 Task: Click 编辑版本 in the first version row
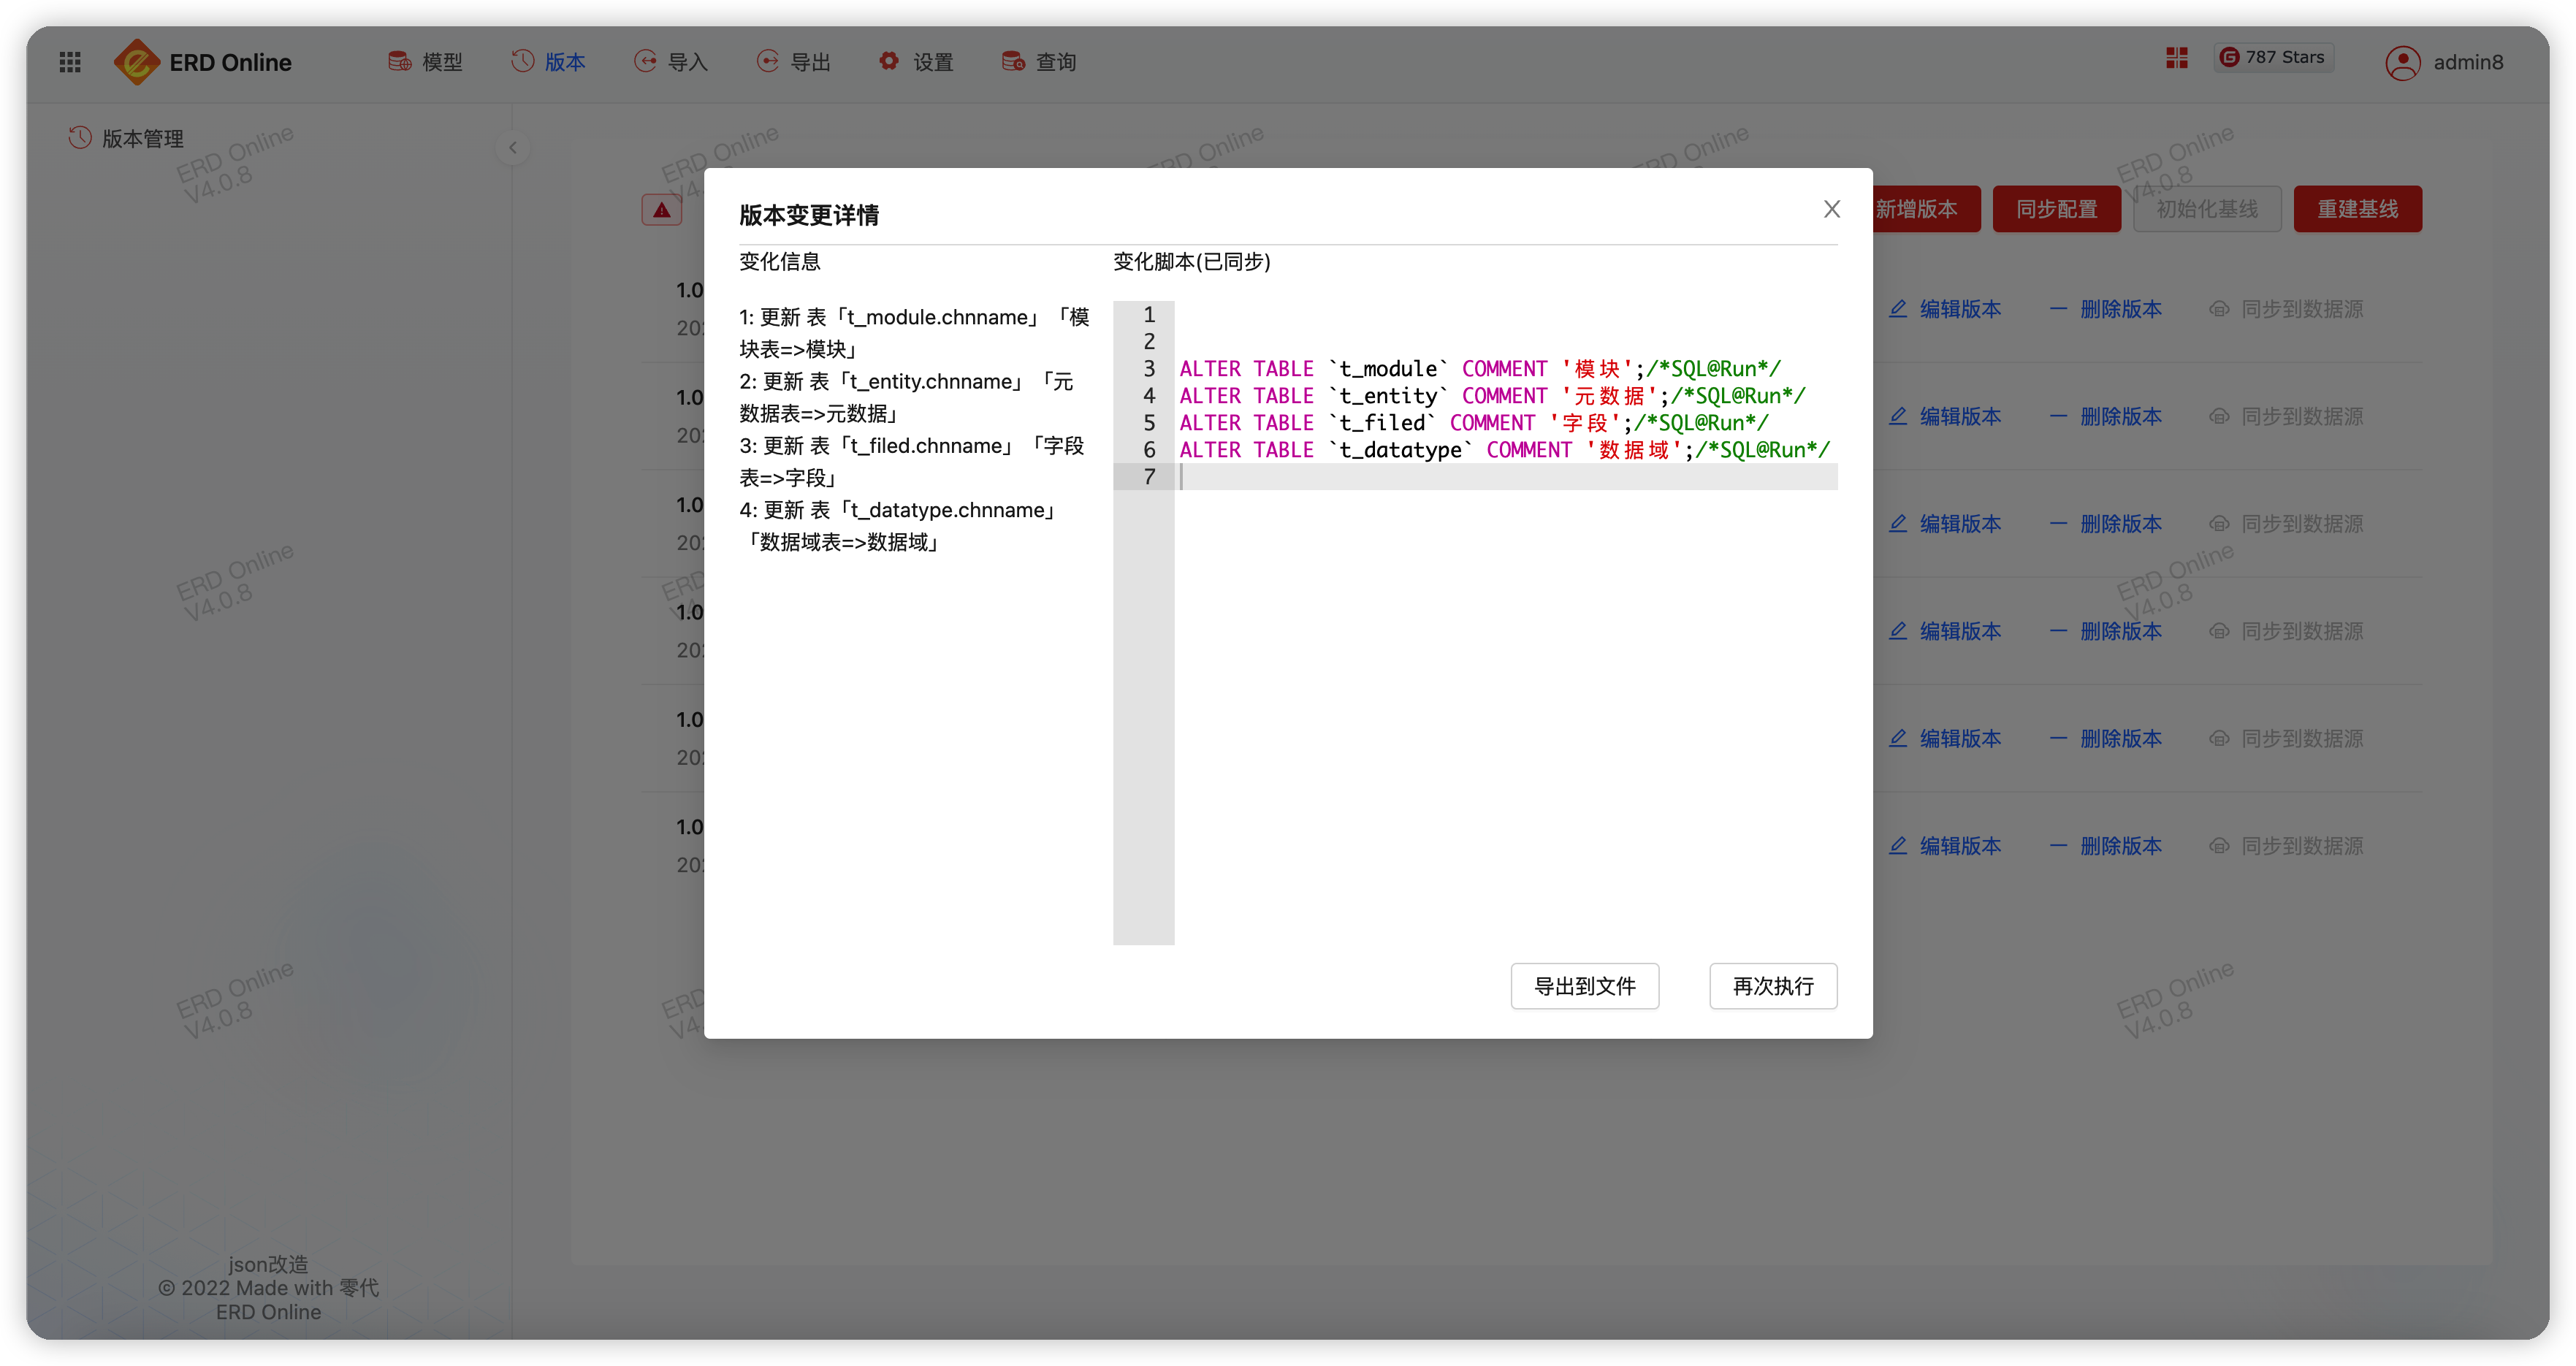pos(1946,309)
